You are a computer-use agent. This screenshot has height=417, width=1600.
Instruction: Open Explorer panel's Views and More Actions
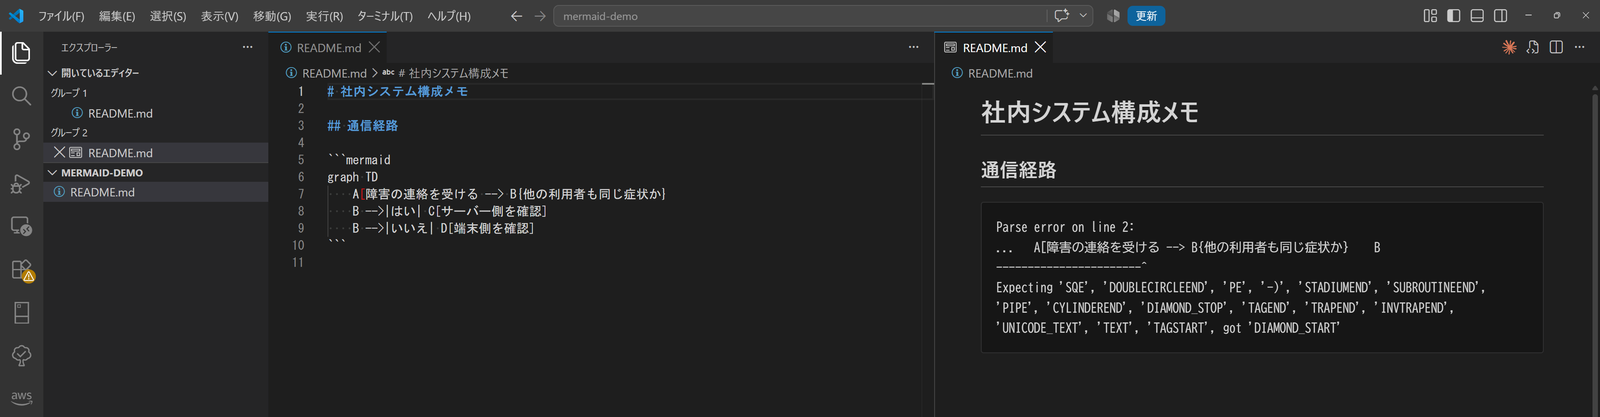point(247,47)
